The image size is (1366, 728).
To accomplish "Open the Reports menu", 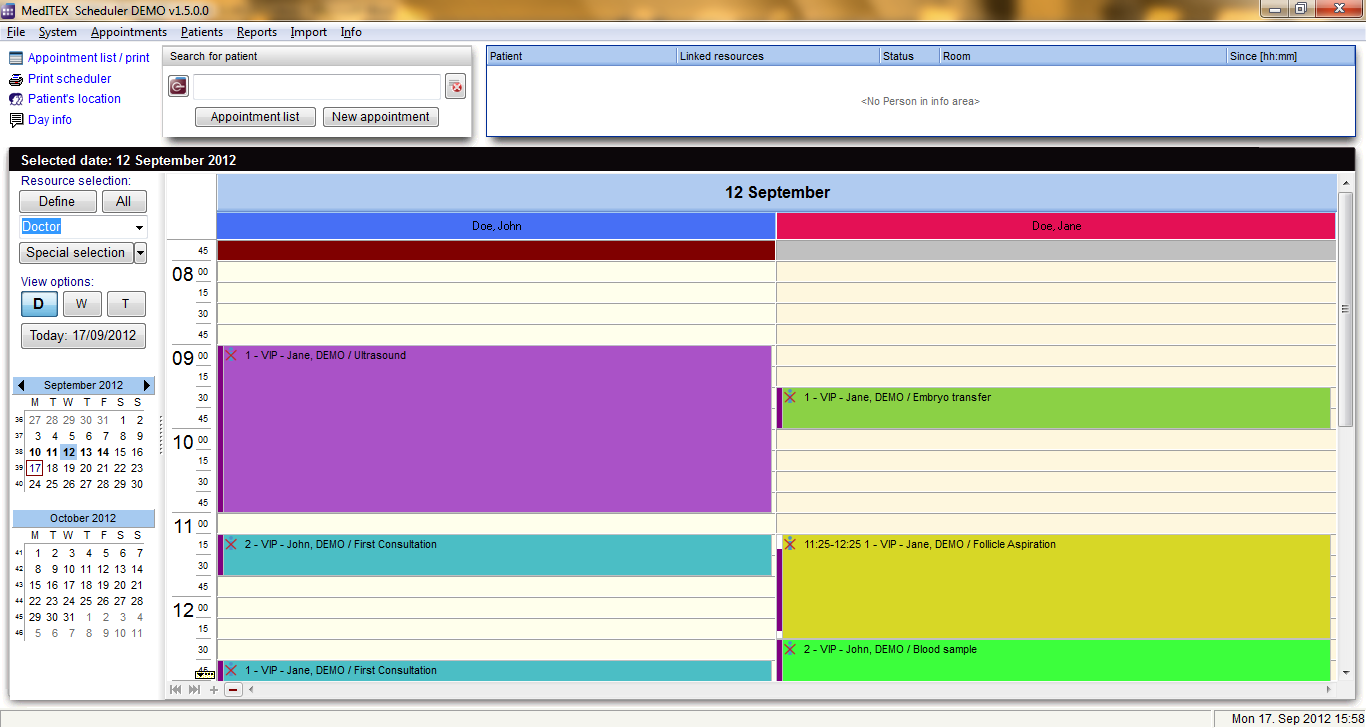I will [257, 32].
